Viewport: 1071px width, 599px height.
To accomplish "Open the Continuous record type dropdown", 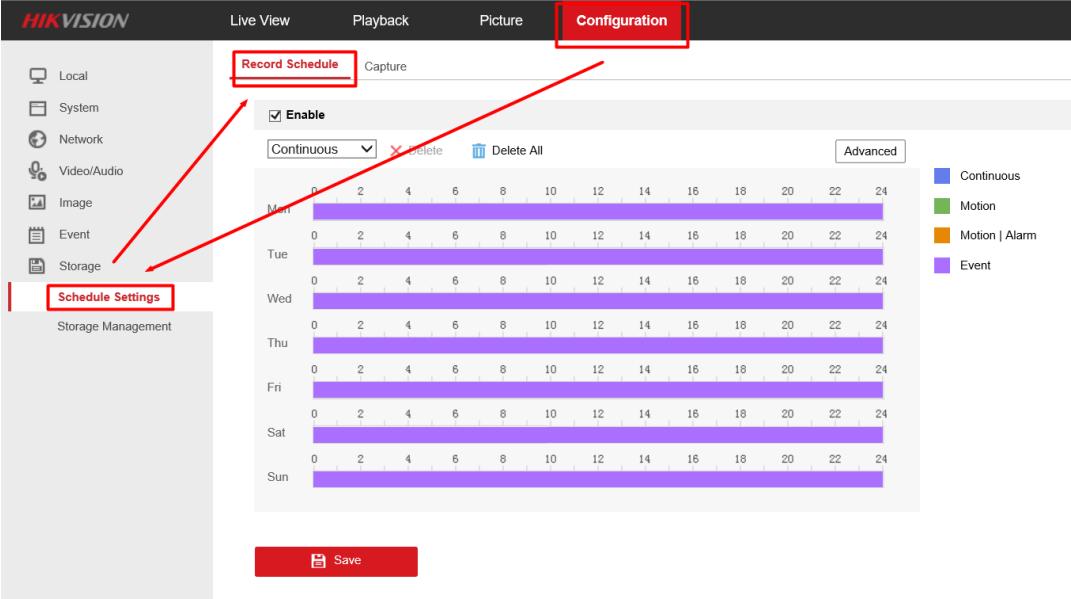I will coord(322,149).
